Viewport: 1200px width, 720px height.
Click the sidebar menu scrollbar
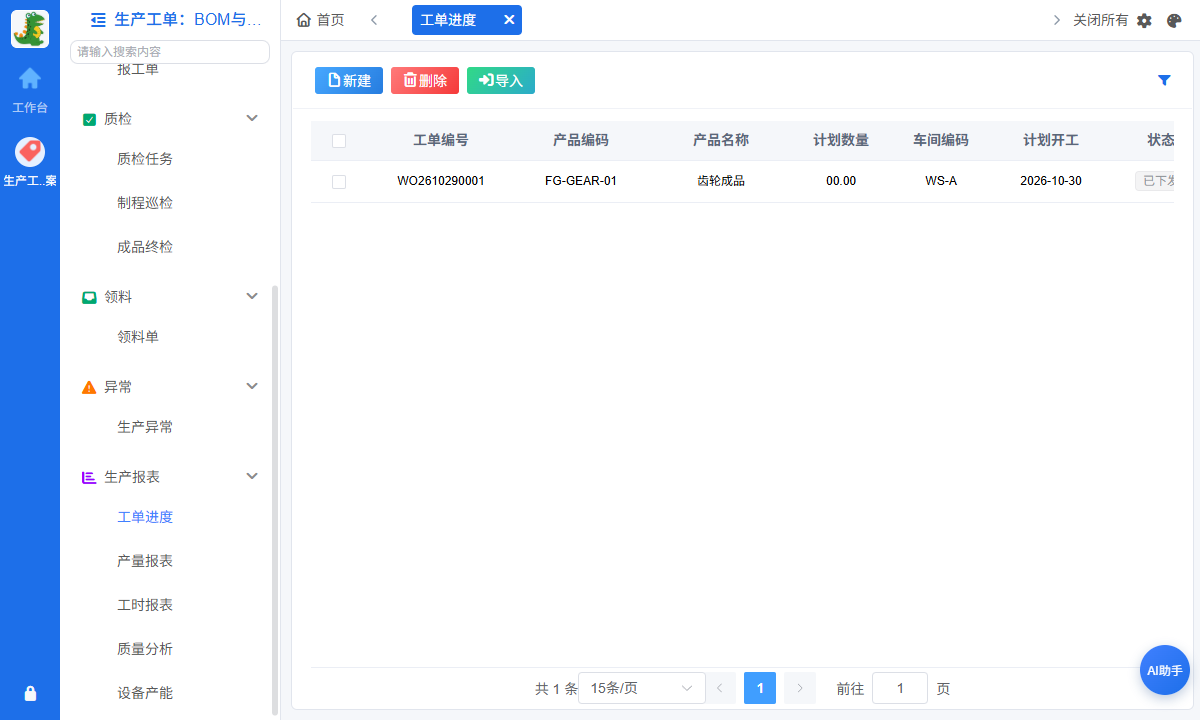tap(275, 500)
